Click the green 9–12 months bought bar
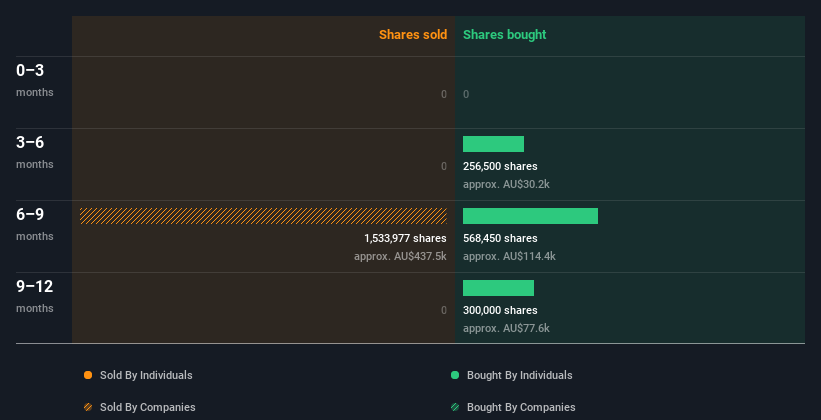The width and height of the screenshot is (821, 420). [498, 288]
